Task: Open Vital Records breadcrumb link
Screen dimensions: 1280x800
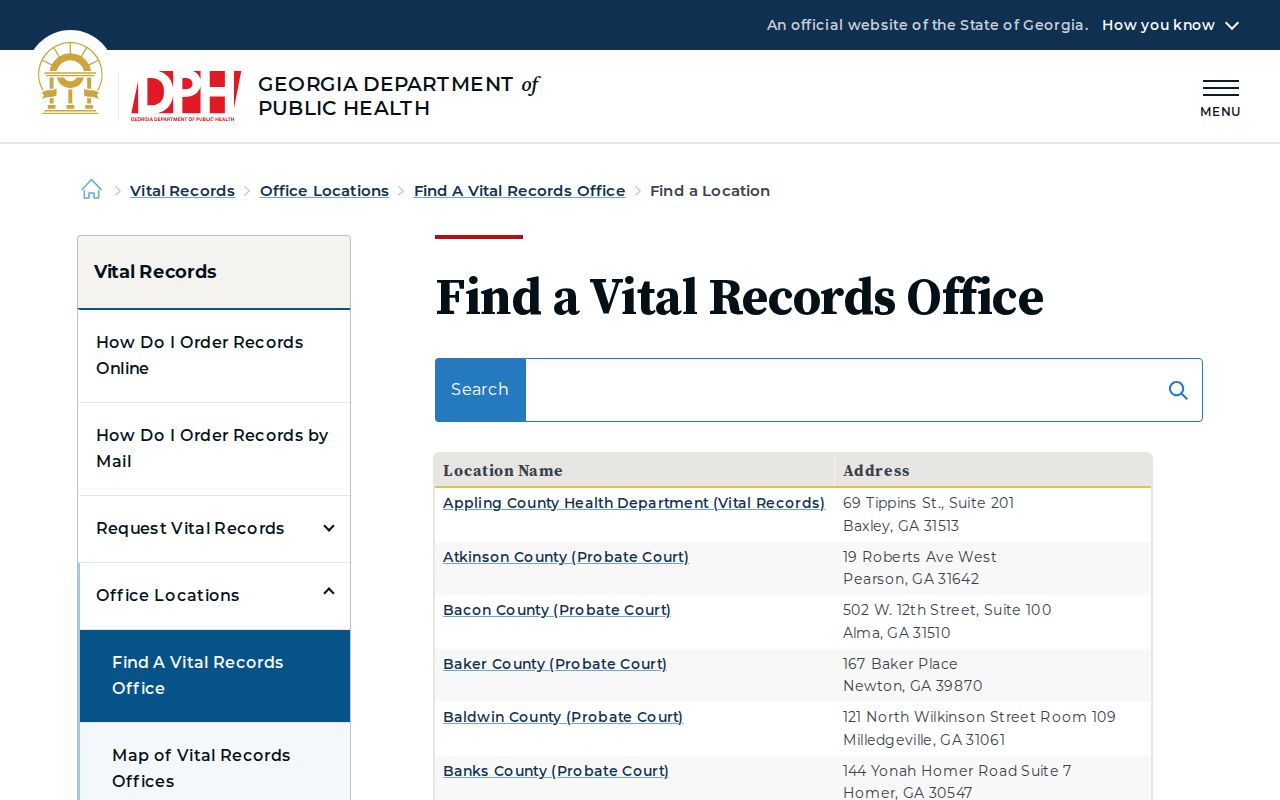Action: (182, 191)
